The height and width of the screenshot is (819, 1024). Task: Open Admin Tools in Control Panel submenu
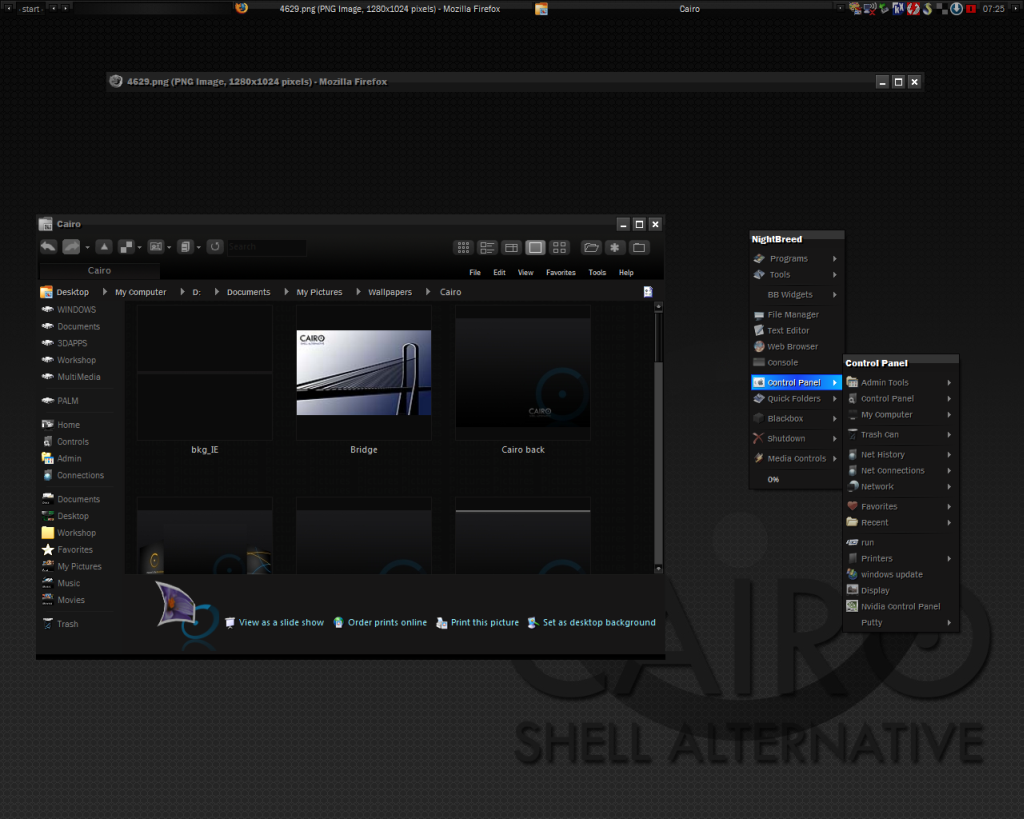901,383
